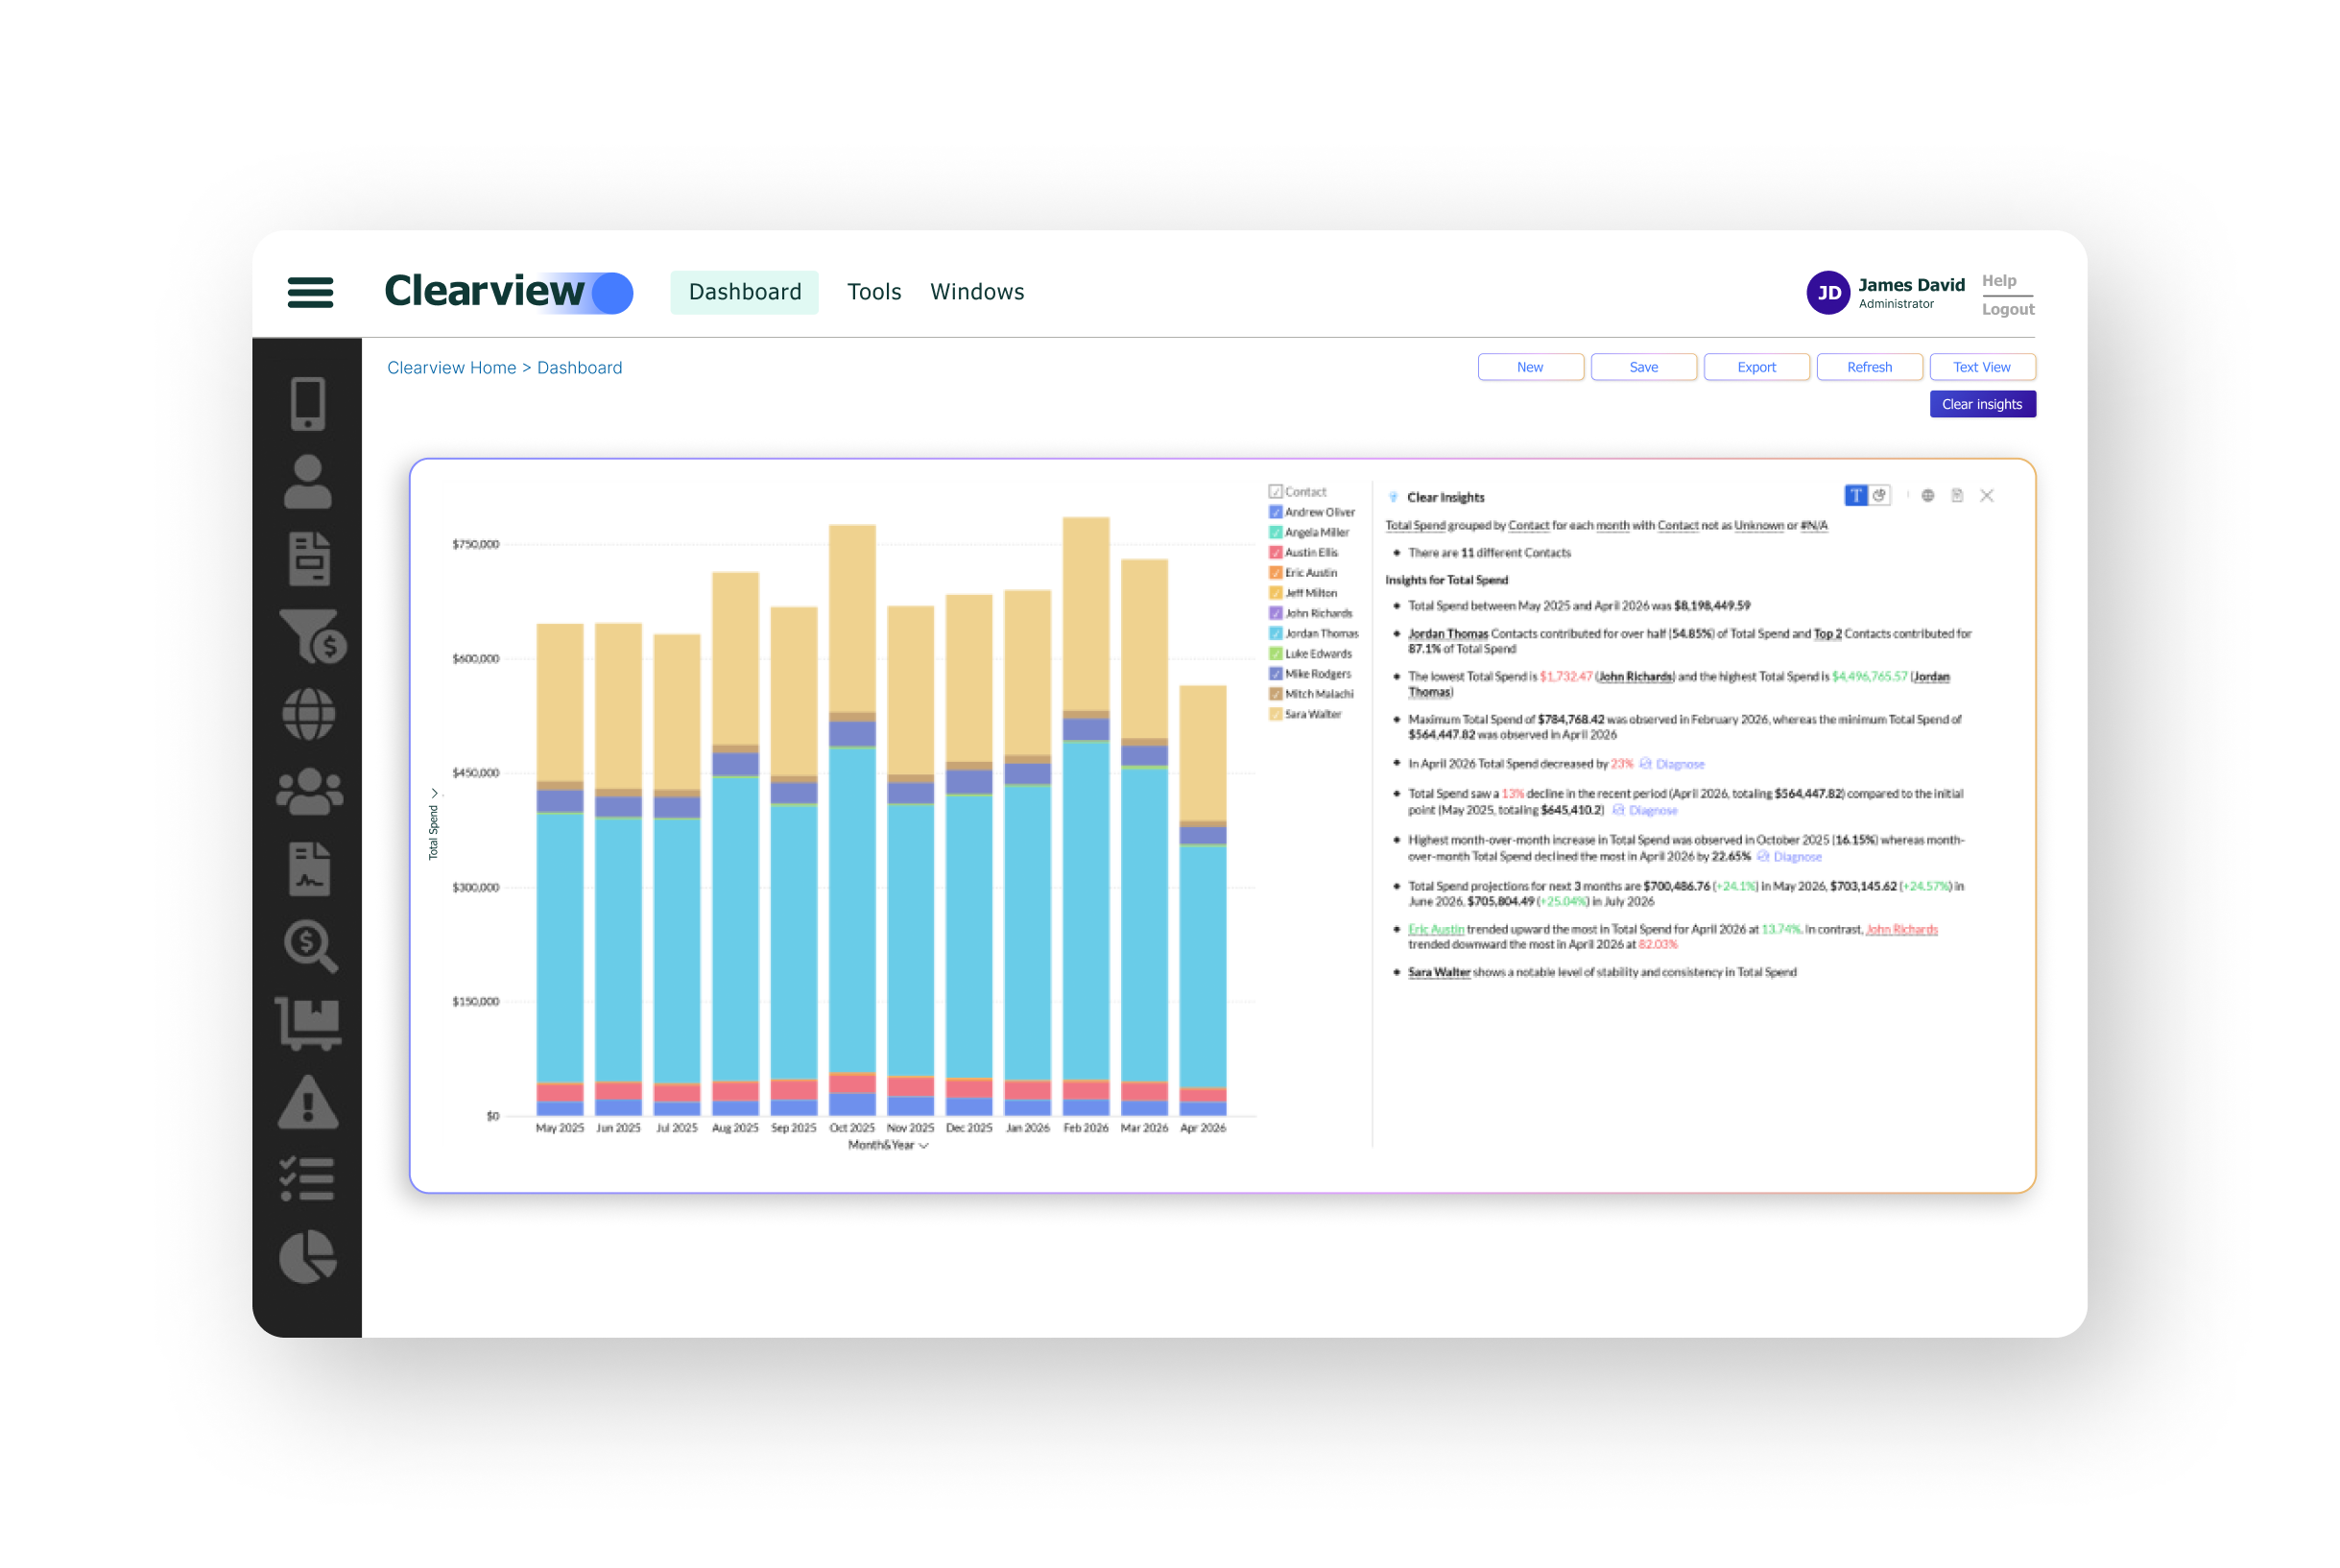
Task: Open the Dashboard tab
Action: [745, 292]
